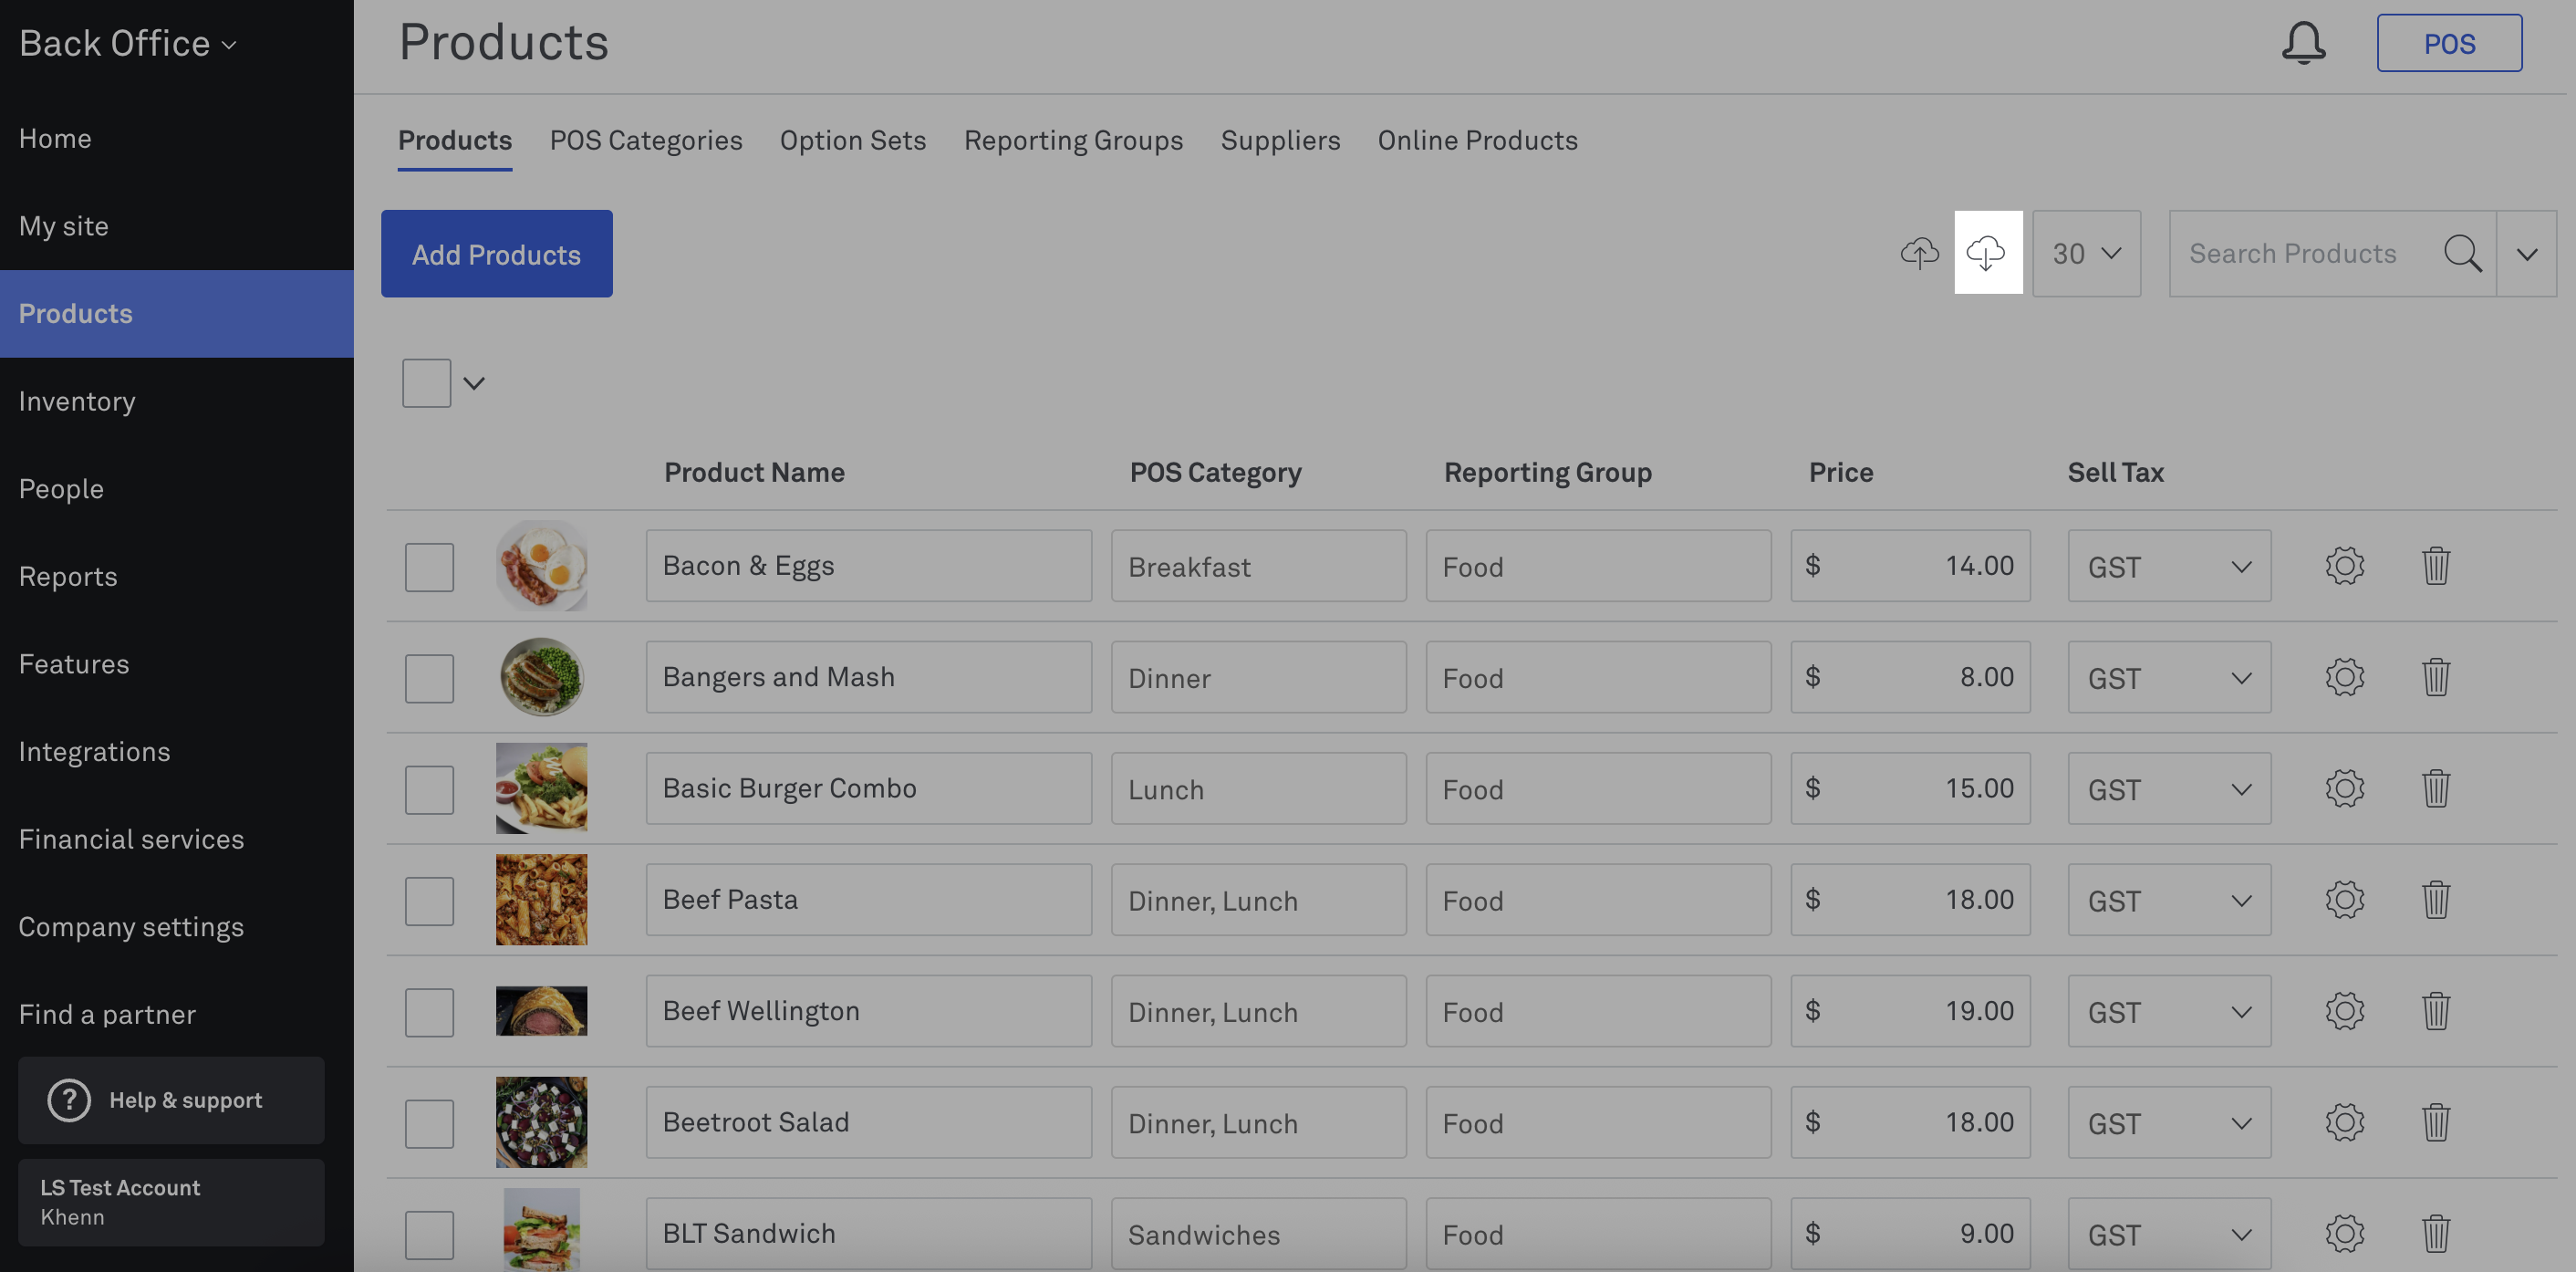Tick the Basic Burger Combo checkbox
This screenshot has width=2576, height=1272.
[429, 790]
